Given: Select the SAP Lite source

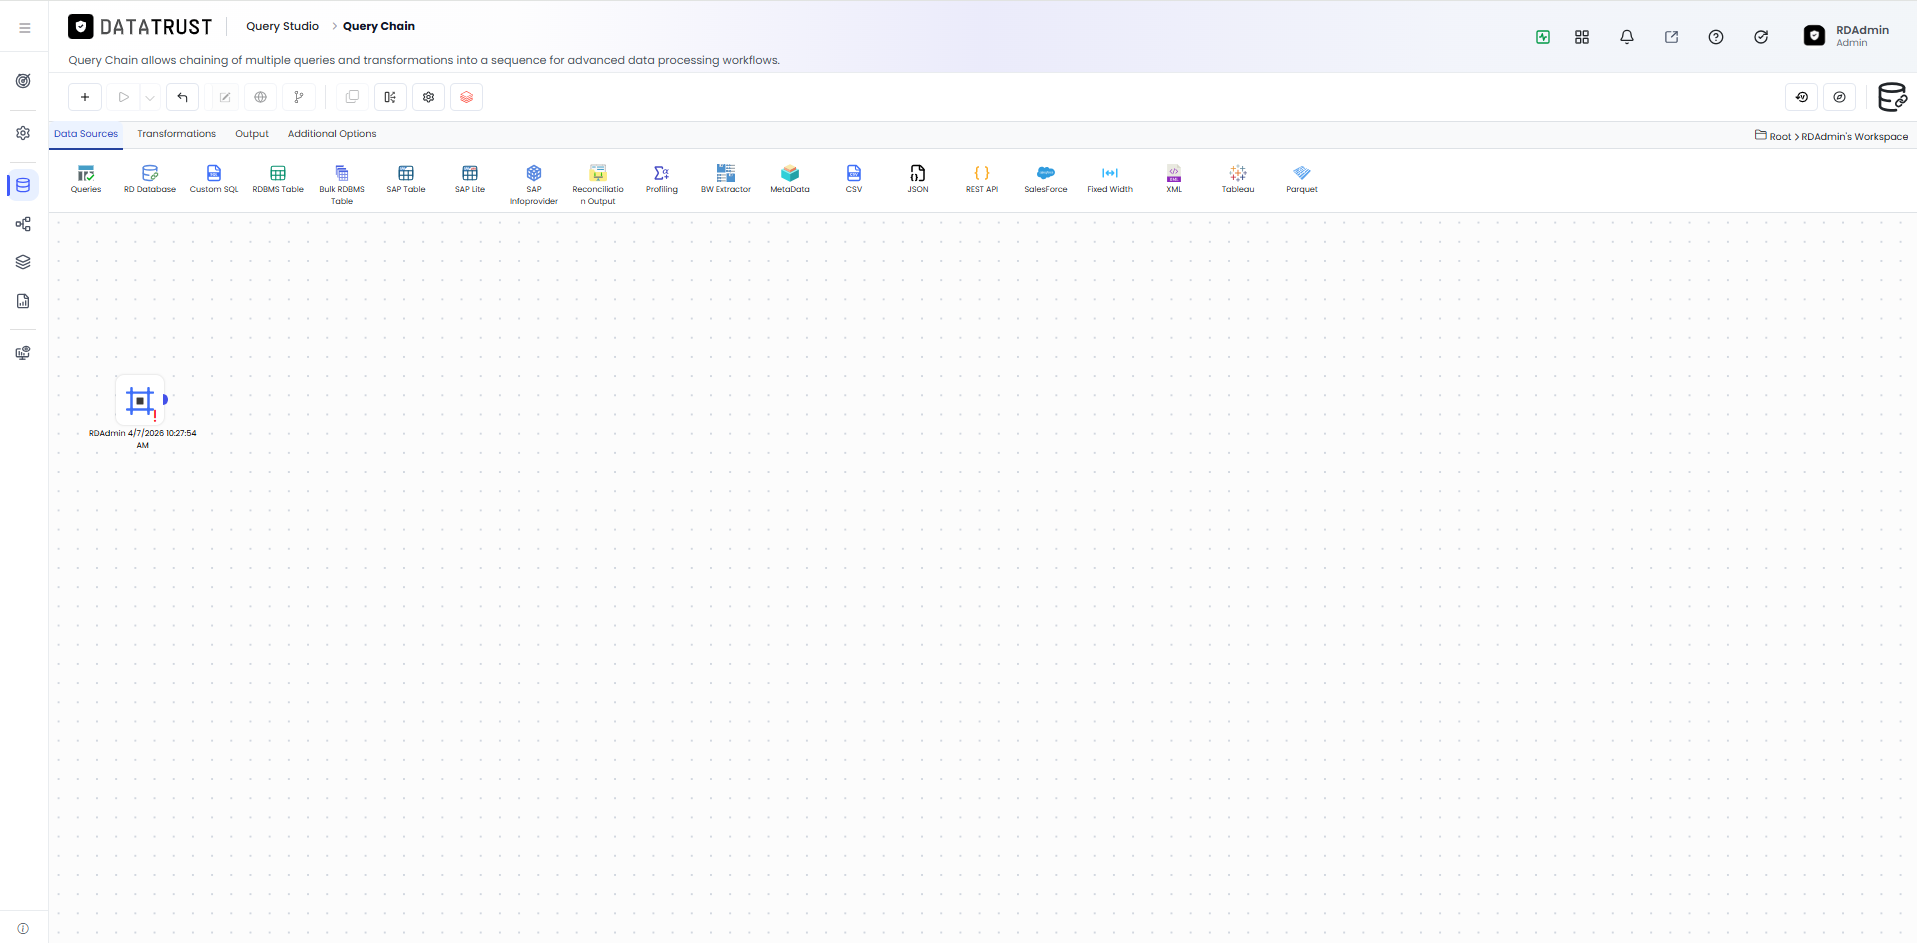Looking at the screenshot, I should [x=470, y=179].
